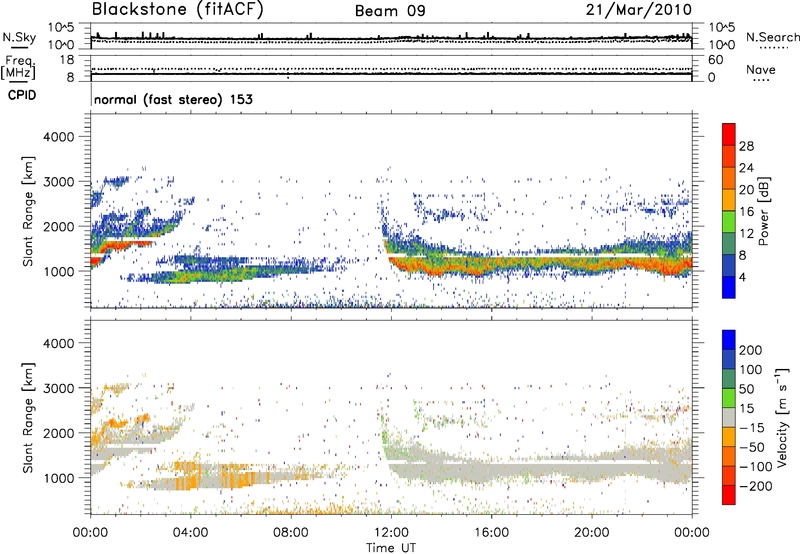Screen dimensions: 800x554
Task: Click the 'CPID' label
Action: pyautogui.click(x=22, y=95)
